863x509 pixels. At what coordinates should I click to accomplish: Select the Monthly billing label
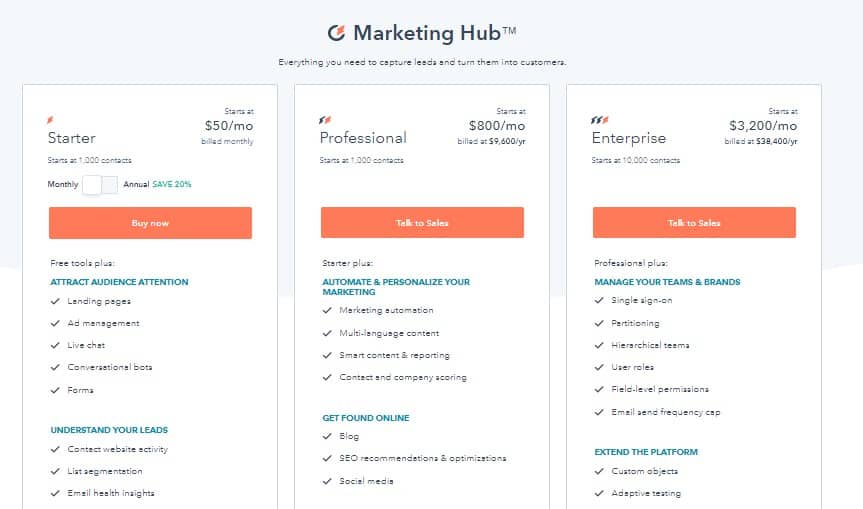(62, 185)
